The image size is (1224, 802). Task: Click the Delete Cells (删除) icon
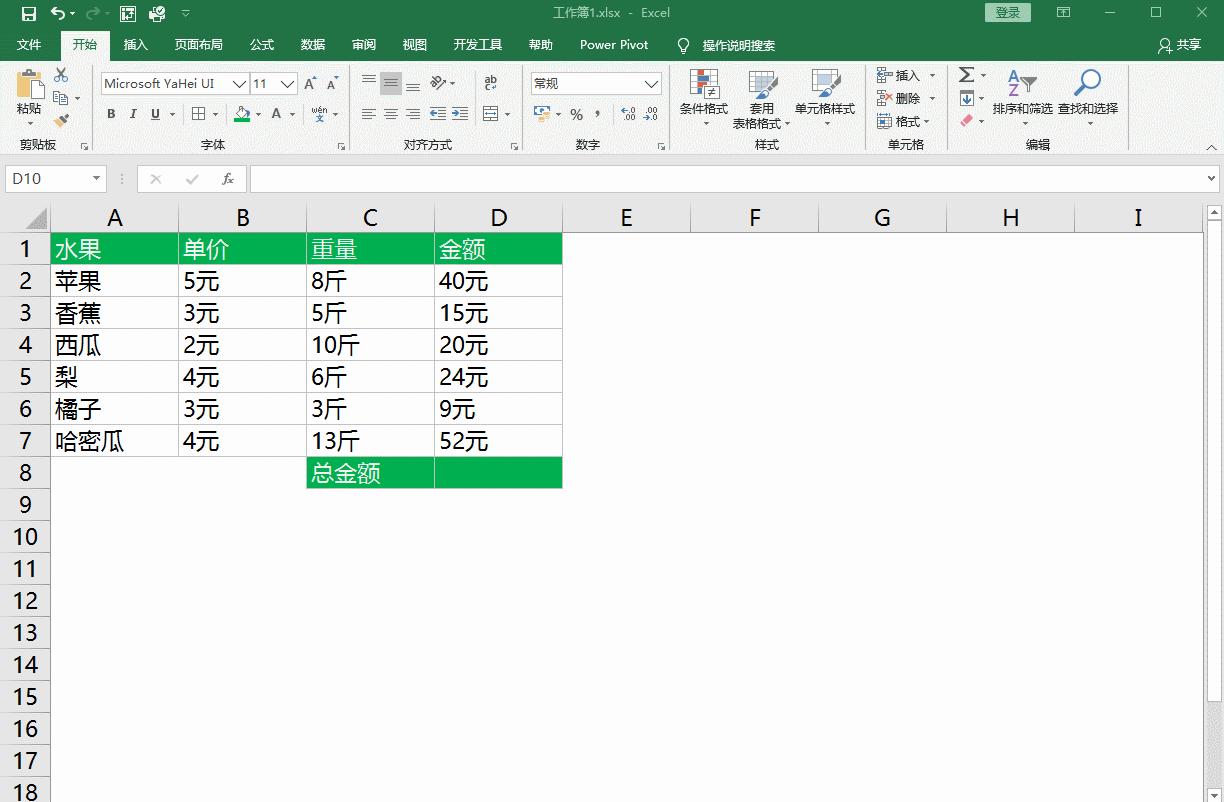click(x=886, y=98)
